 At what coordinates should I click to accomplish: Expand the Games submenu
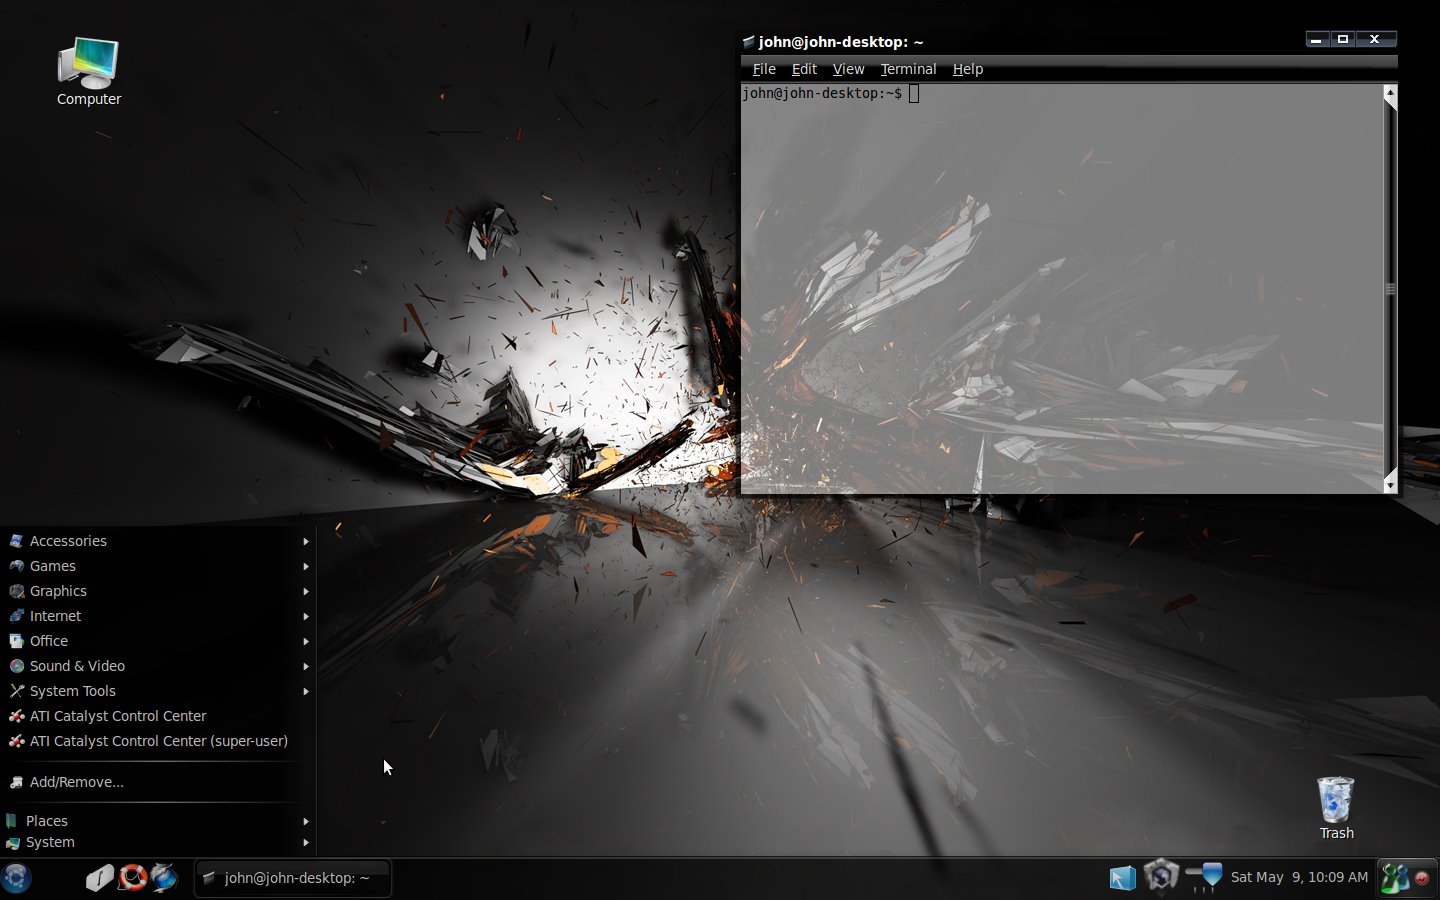[158, 566]
